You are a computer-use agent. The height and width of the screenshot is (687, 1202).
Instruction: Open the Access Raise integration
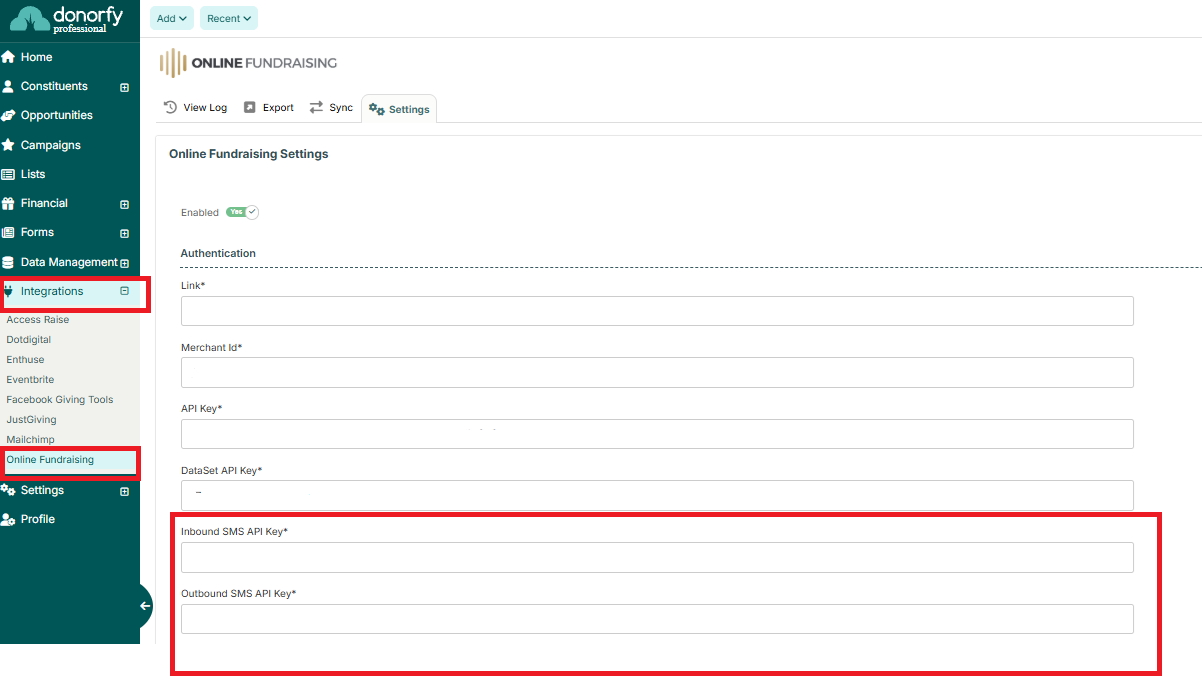pyautogui.click(x=38, y=320)
